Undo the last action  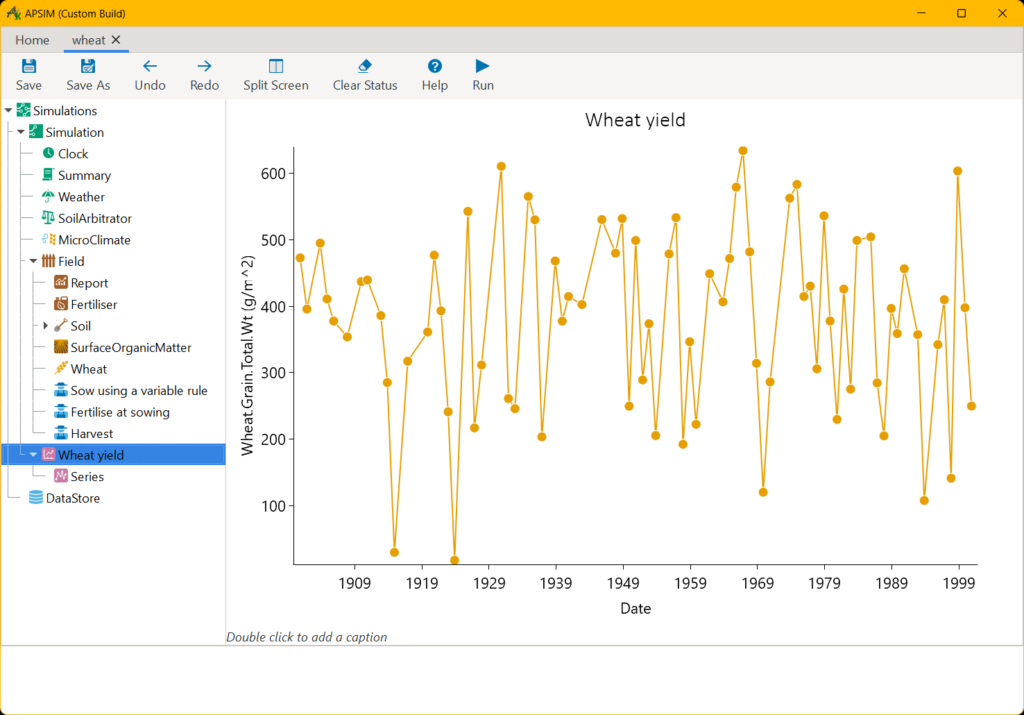pos(150,67)
